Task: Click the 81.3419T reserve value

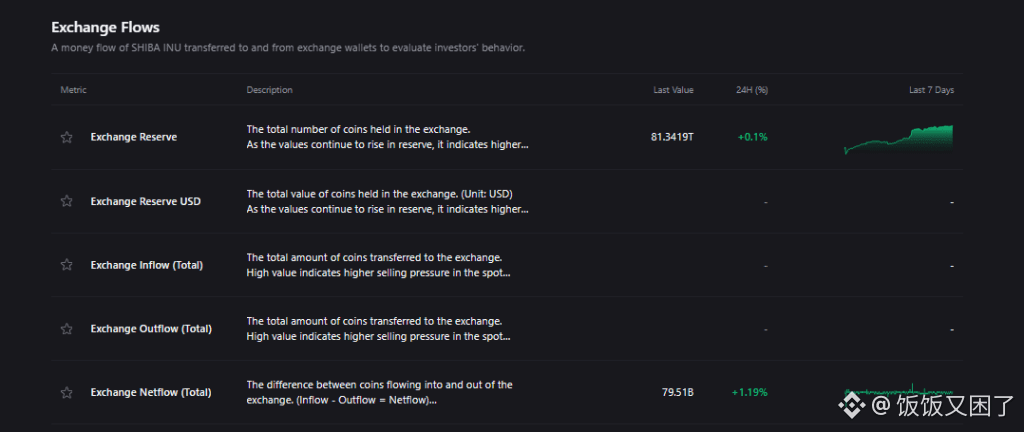Action: (x=671, y=137)
